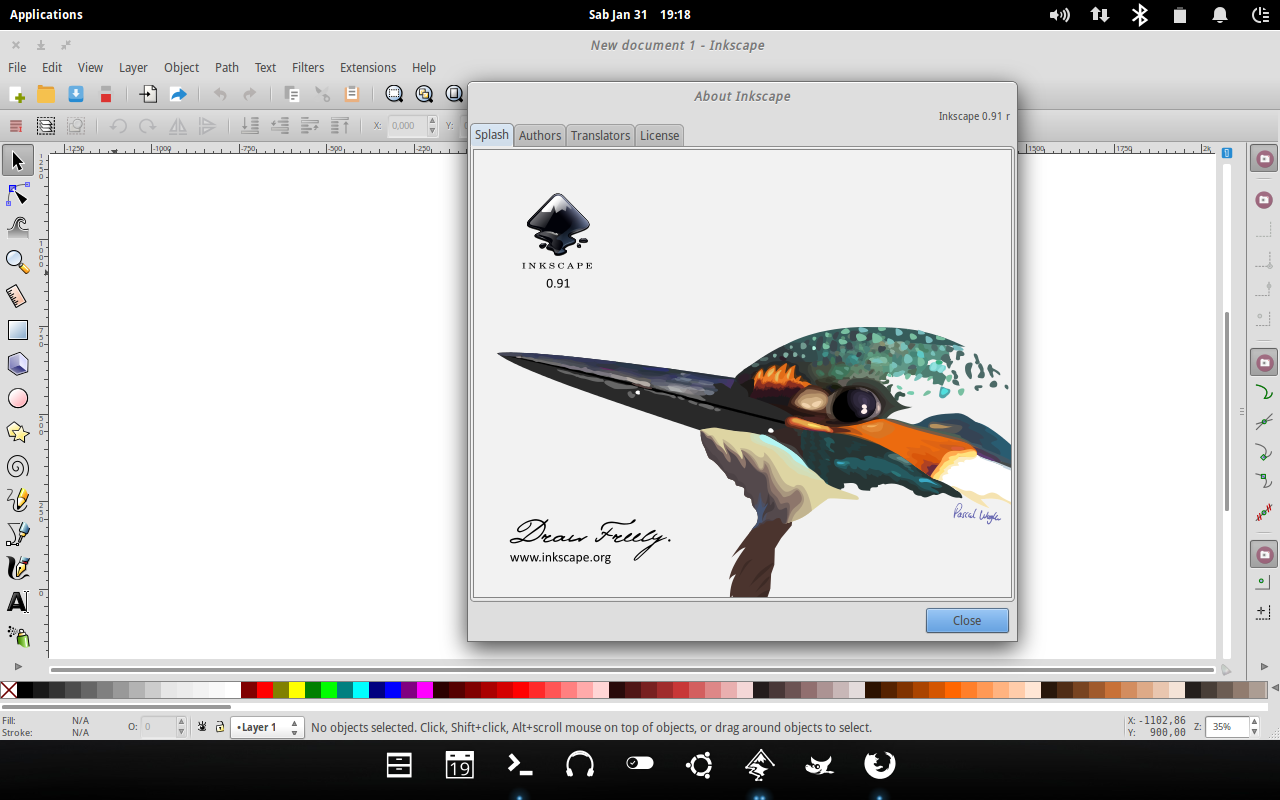The height and width of the screenshot is (800, 1280).
Task: Zoom to fit selection icon
Action: [x=394, y=94]
